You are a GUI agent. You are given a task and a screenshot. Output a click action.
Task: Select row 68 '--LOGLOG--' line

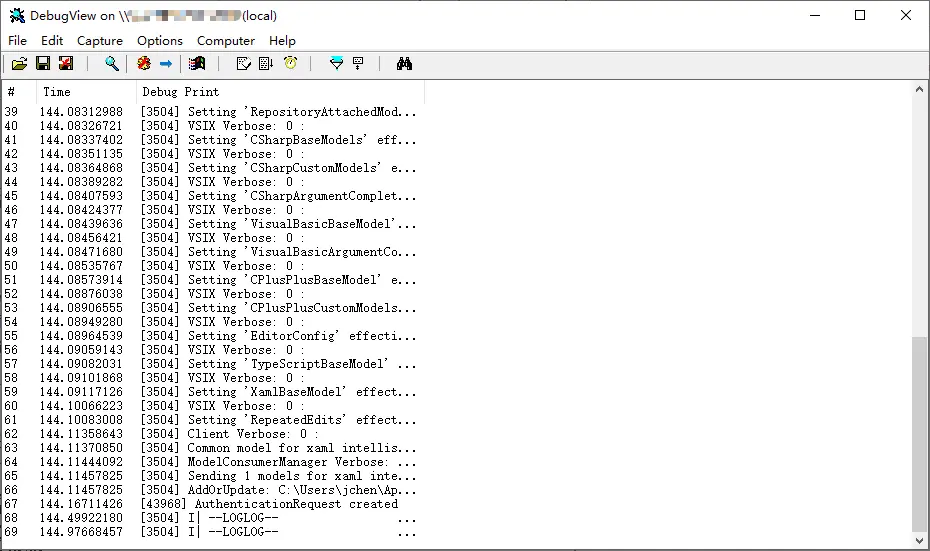pos(211,518)
